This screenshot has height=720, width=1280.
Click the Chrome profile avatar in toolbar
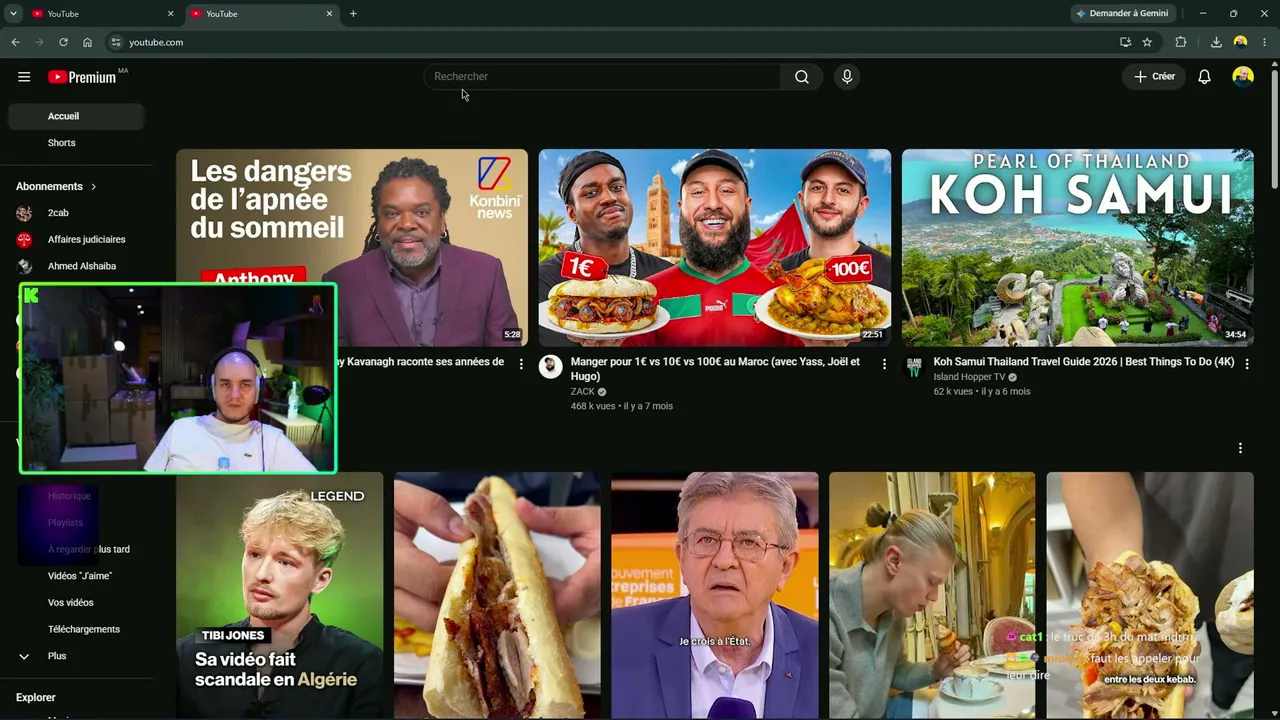click(x=1241, y=42)
